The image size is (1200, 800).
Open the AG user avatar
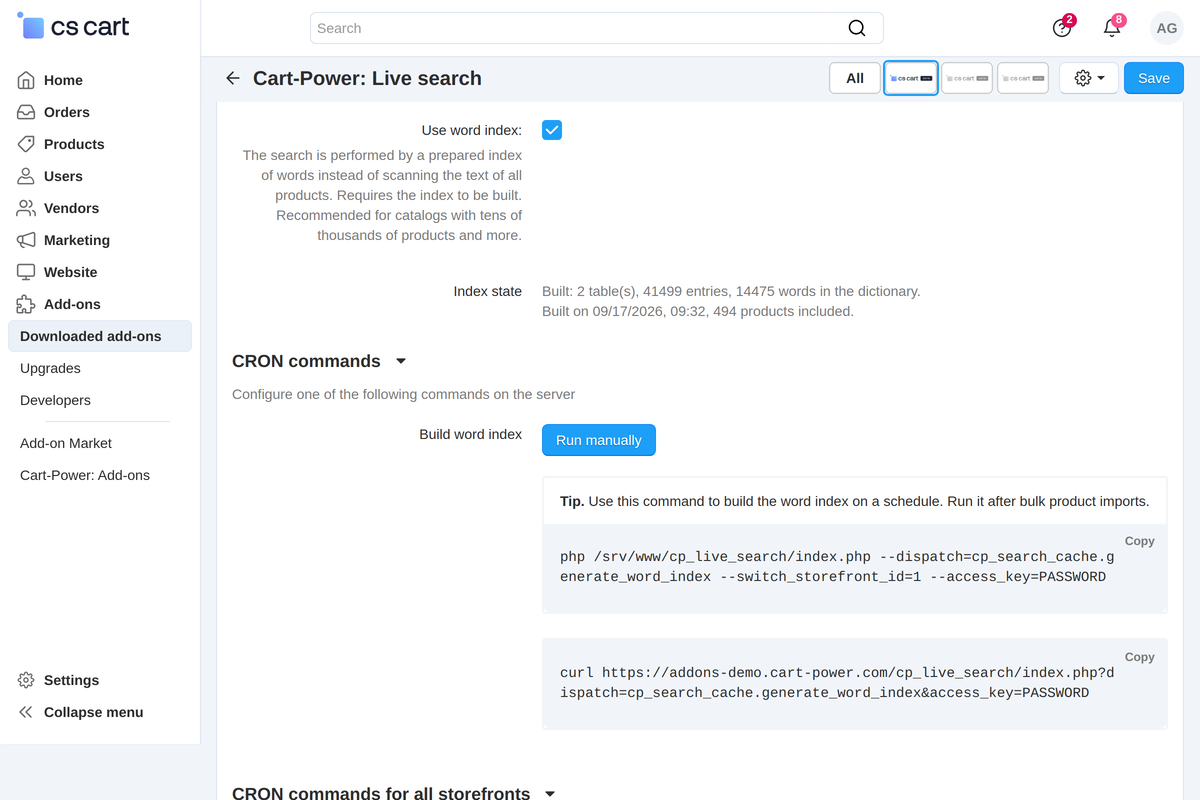(1167, 28)
